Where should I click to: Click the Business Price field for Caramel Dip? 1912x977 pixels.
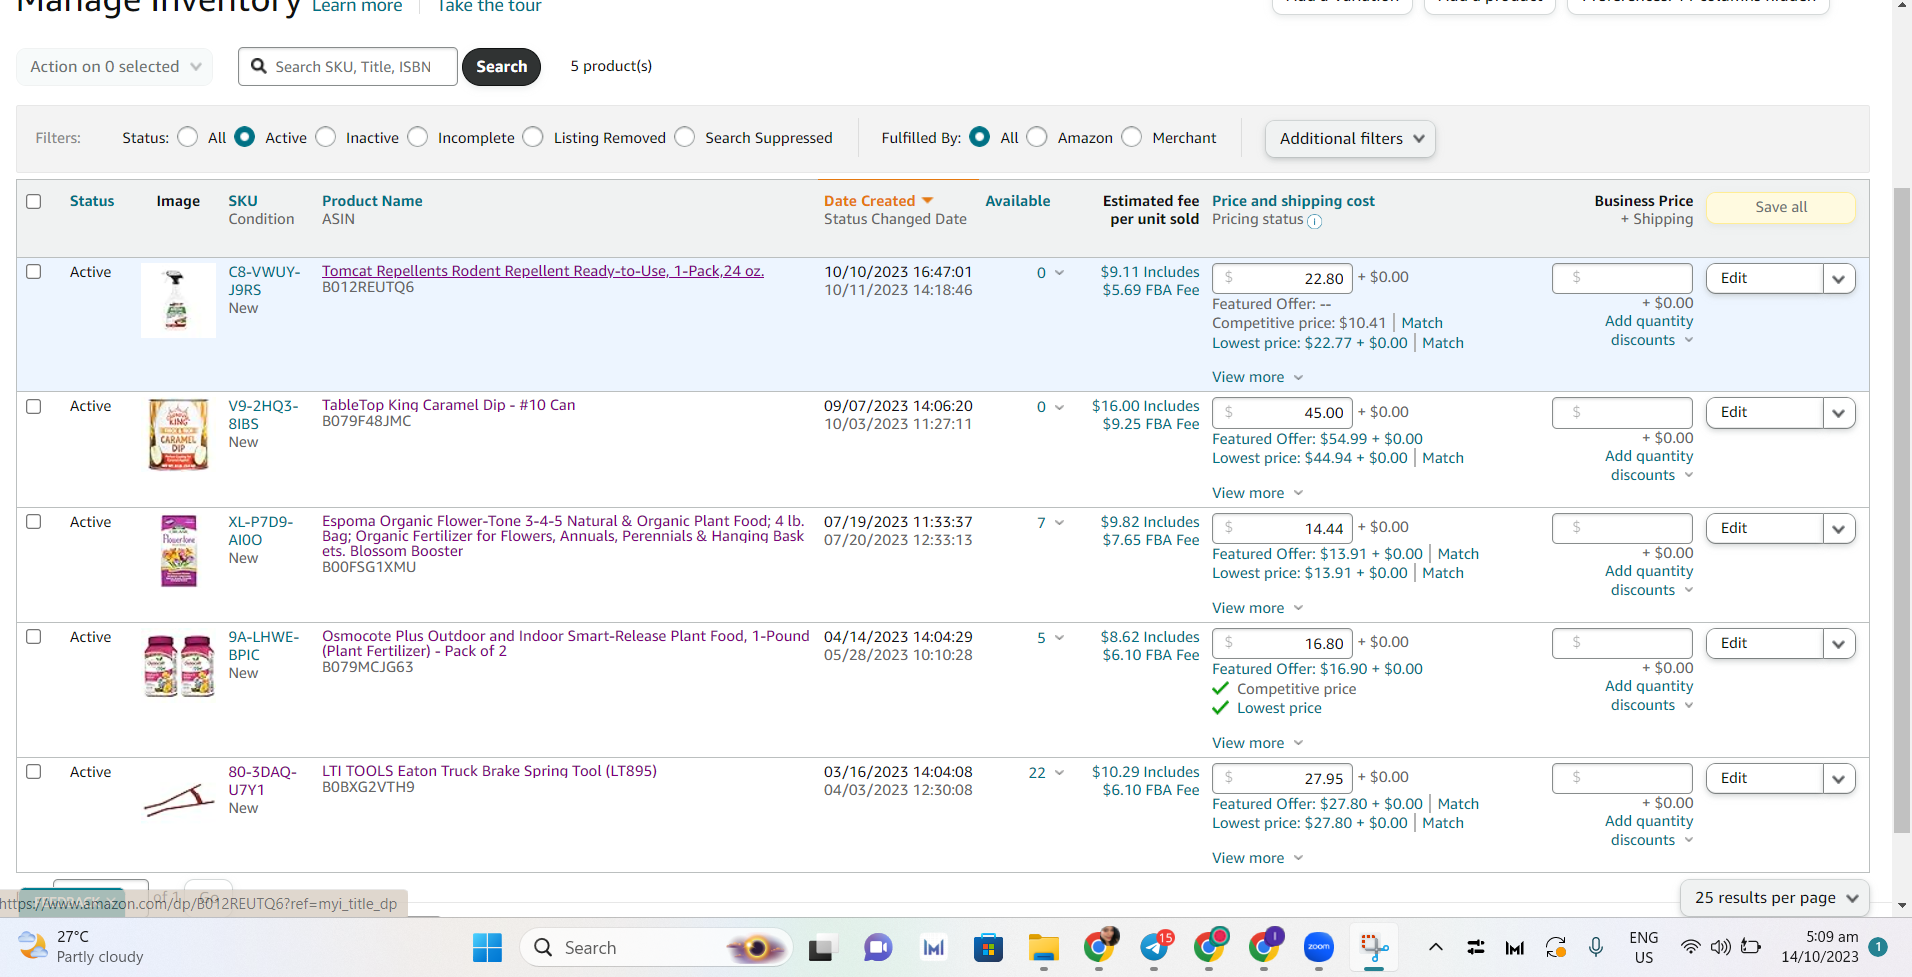tap(1622, 413)
